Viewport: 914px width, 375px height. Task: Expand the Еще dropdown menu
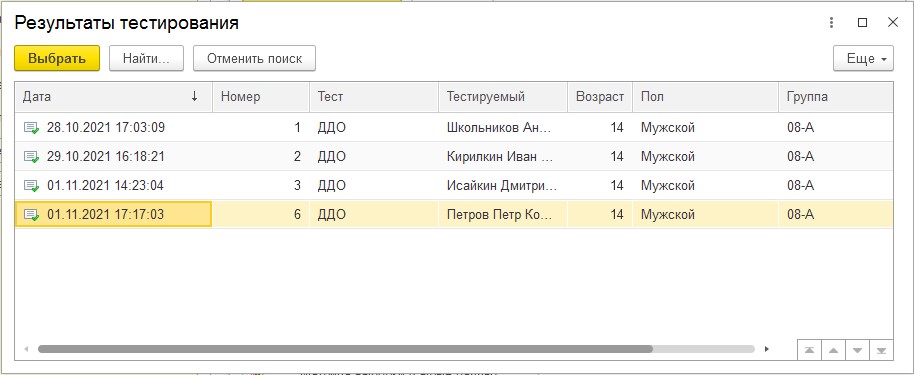click(x=863, y=58)
